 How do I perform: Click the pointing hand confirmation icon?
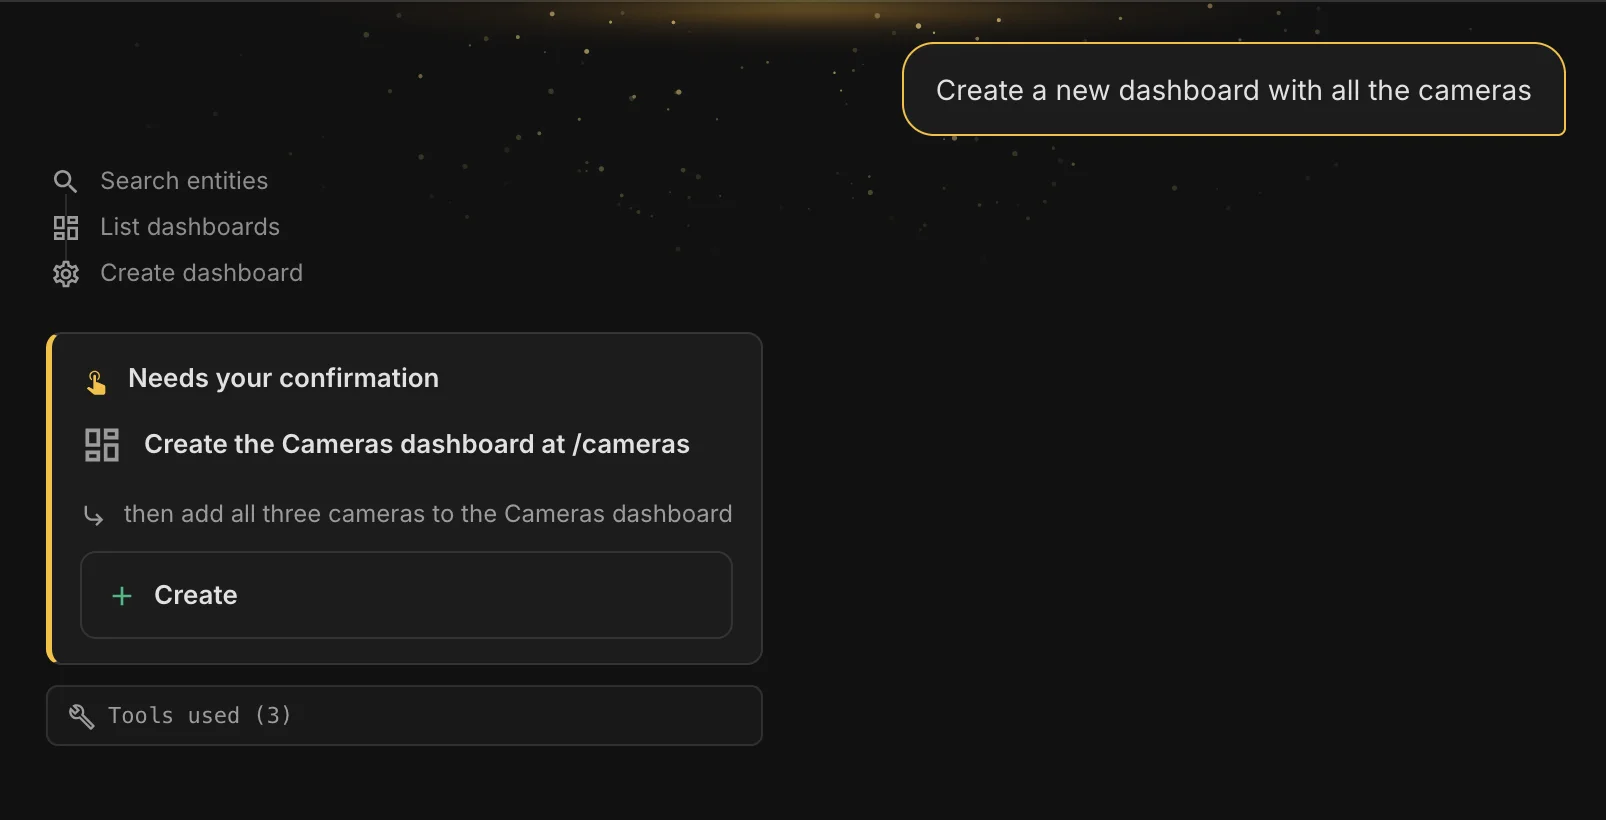96,382
